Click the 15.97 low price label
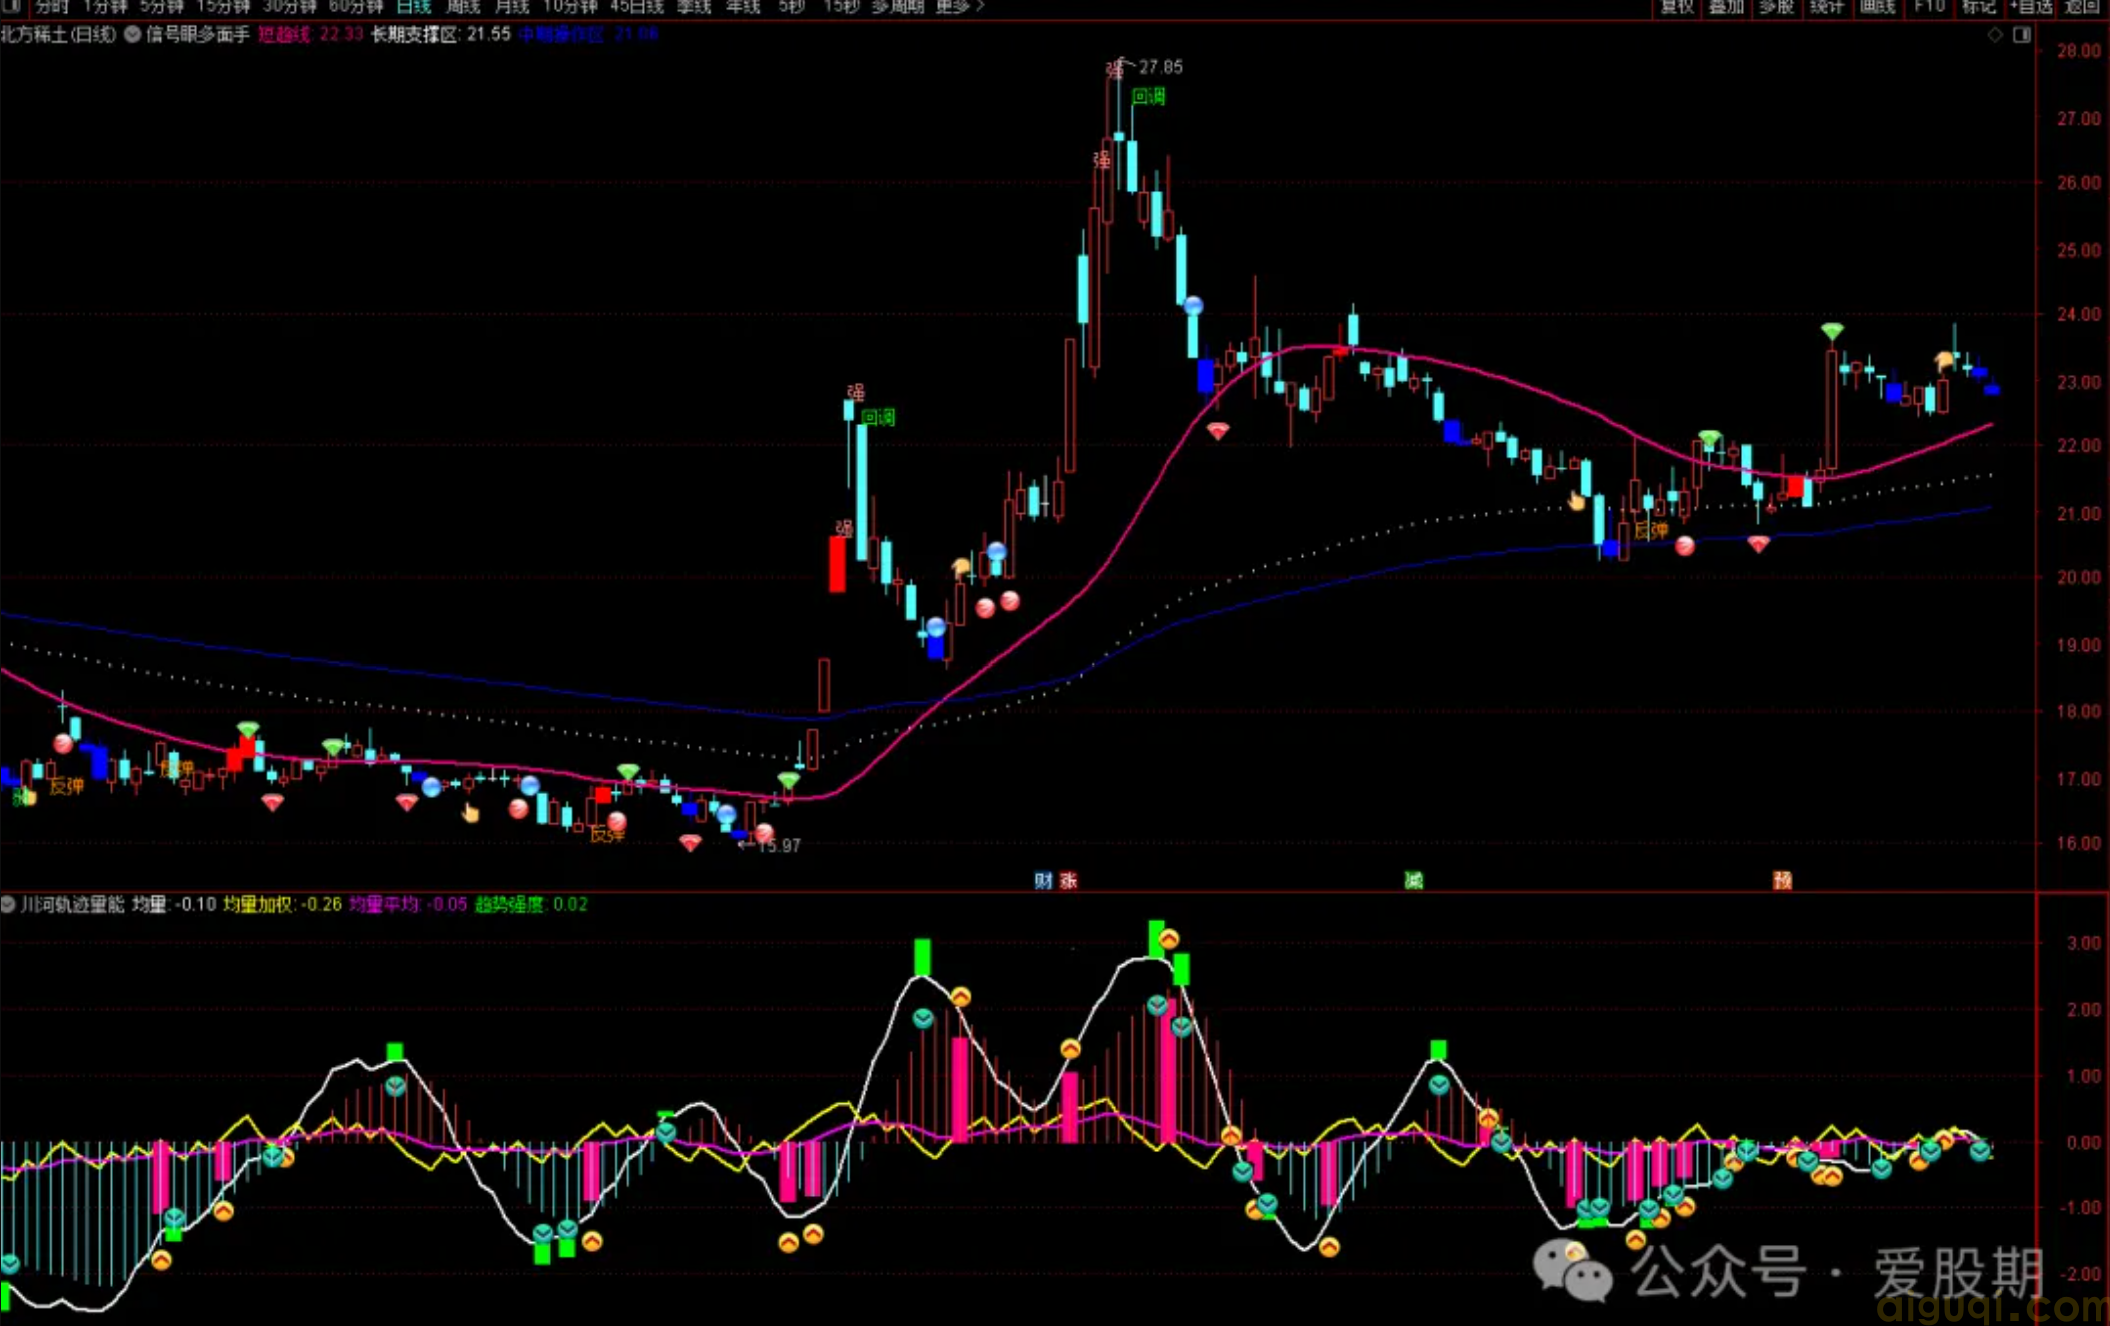The width and height of the screenshot is (2110, 1326). (779, 846)
